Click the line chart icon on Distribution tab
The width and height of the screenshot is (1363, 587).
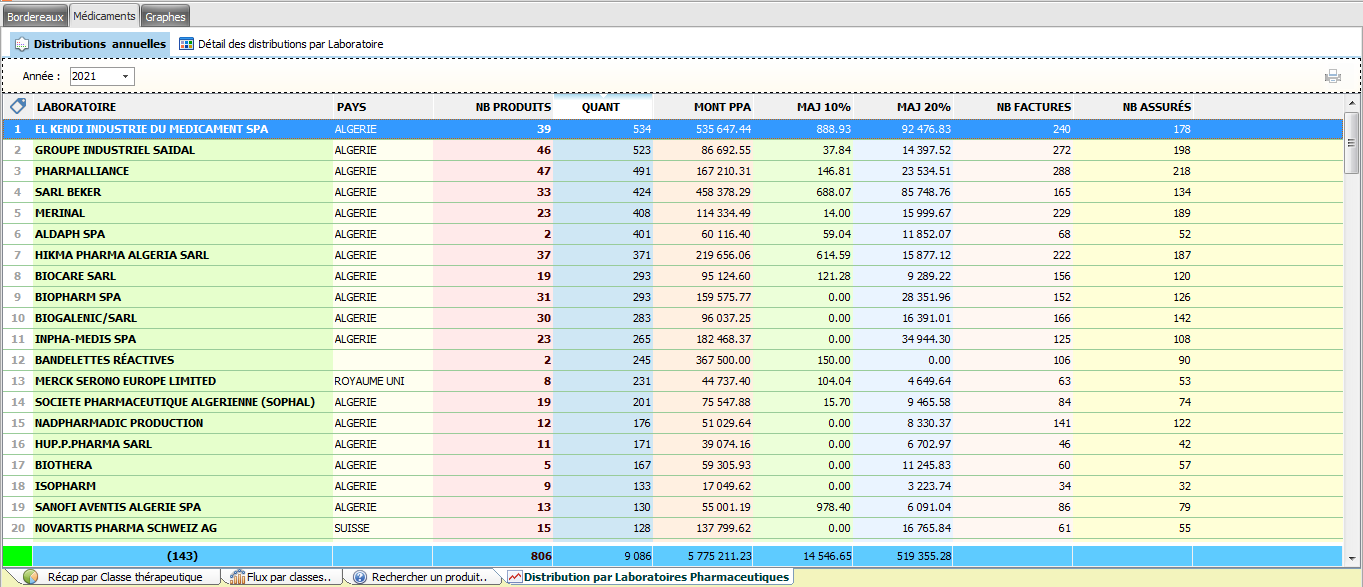tap(514, 577)
